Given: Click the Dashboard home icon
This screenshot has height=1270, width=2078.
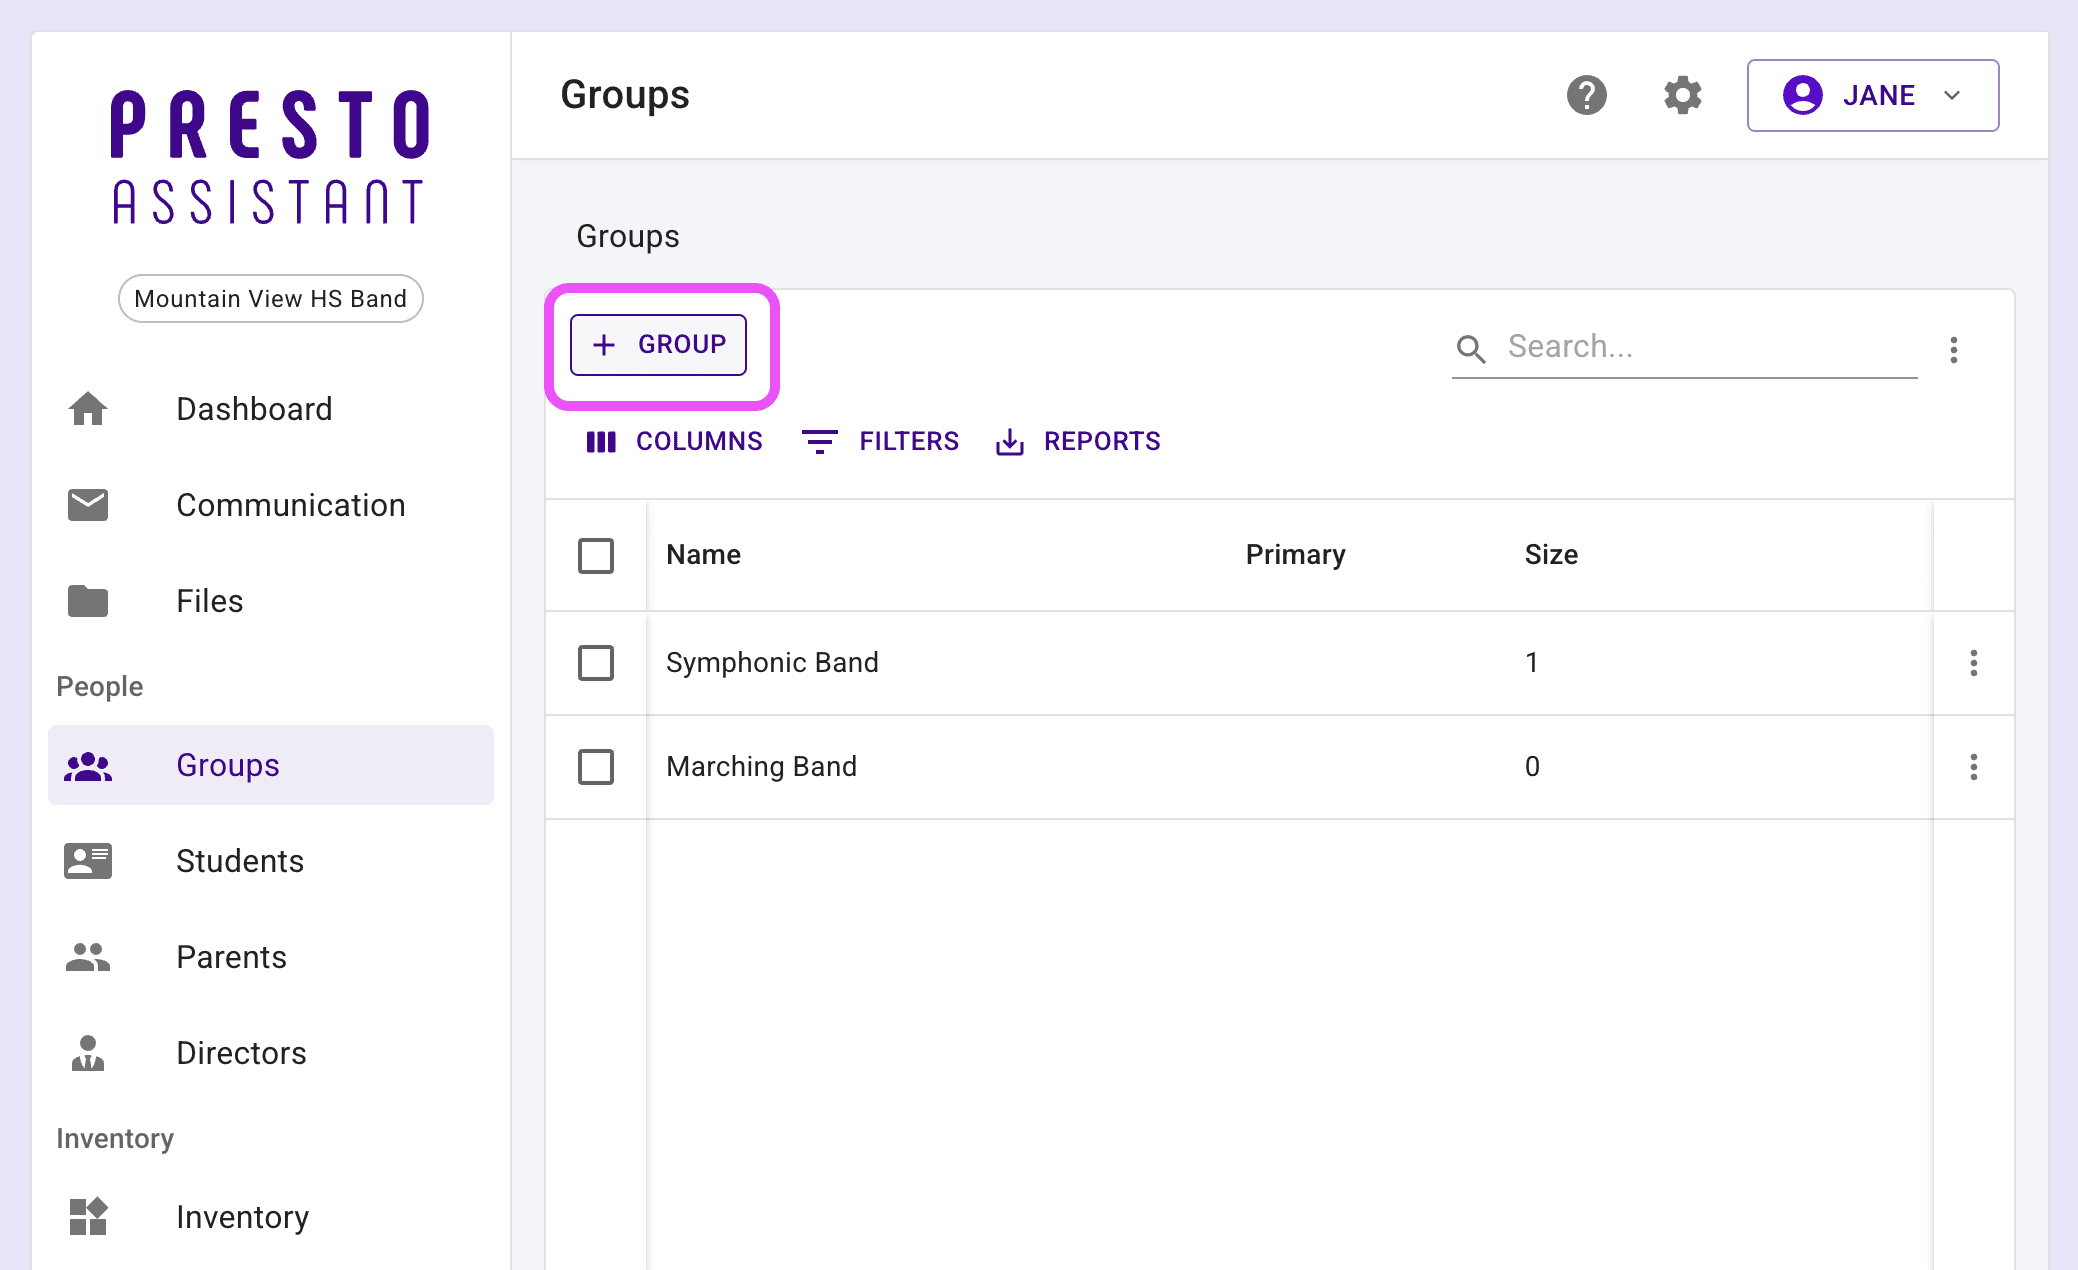Looking at the screenshot, I should (88, 409).
